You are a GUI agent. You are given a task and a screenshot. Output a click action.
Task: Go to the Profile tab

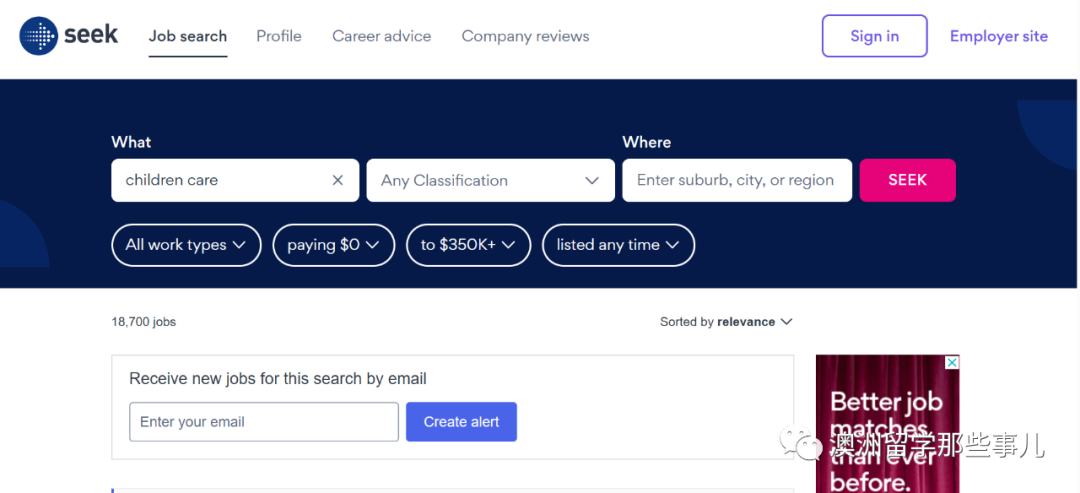[x=279, y=36]
